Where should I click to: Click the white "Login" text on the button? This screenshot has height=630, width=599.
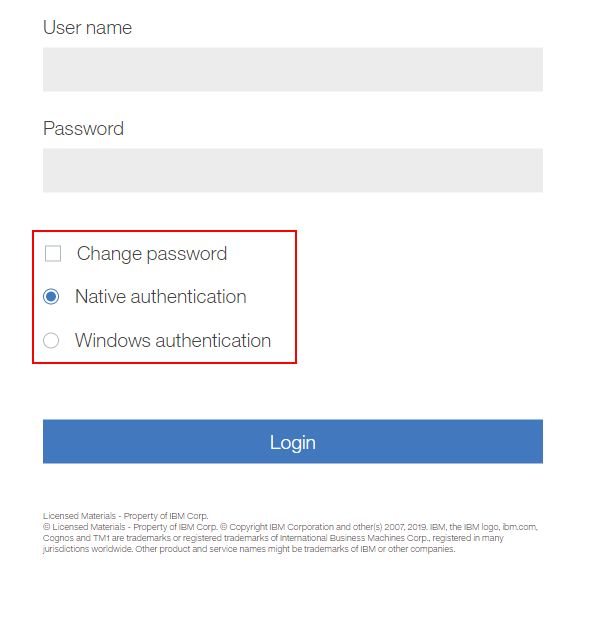click(x=292, y=442)
